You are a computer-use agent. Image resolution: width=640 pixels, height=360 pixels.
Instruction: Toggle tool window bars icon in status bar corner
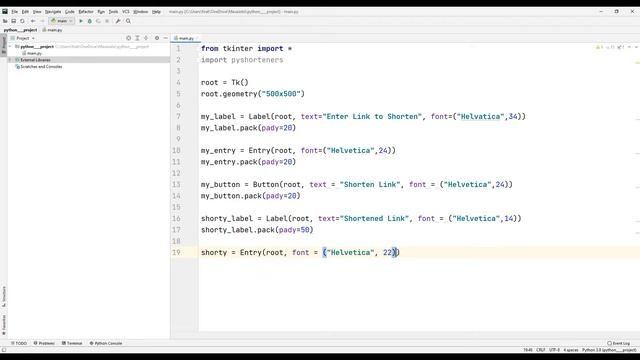4,350
